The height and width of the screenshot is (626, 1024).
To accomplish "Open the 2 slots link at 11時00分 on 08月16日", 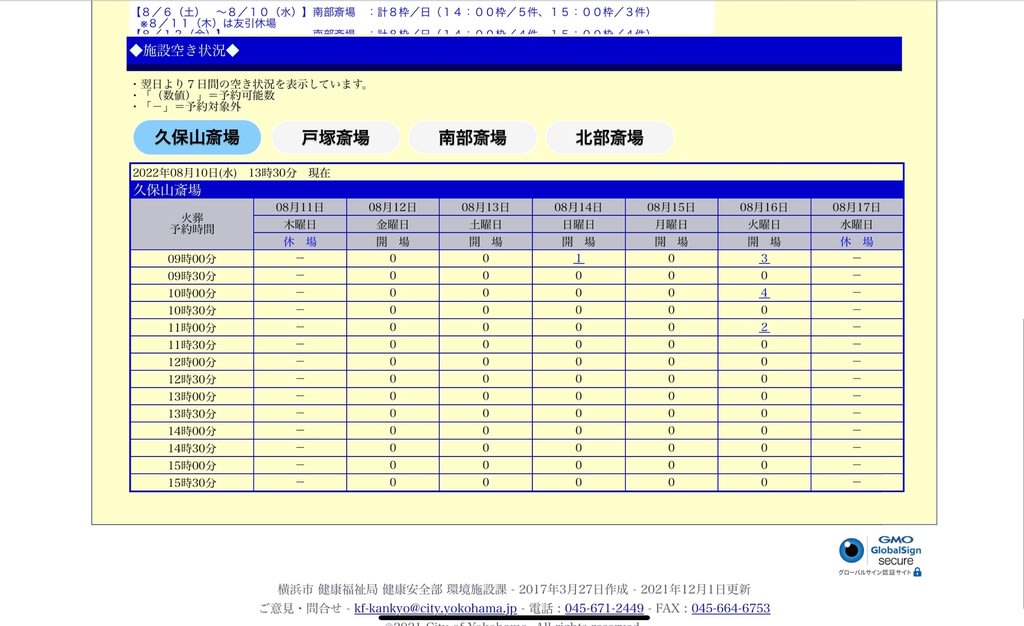I will [x=764, y=327].
